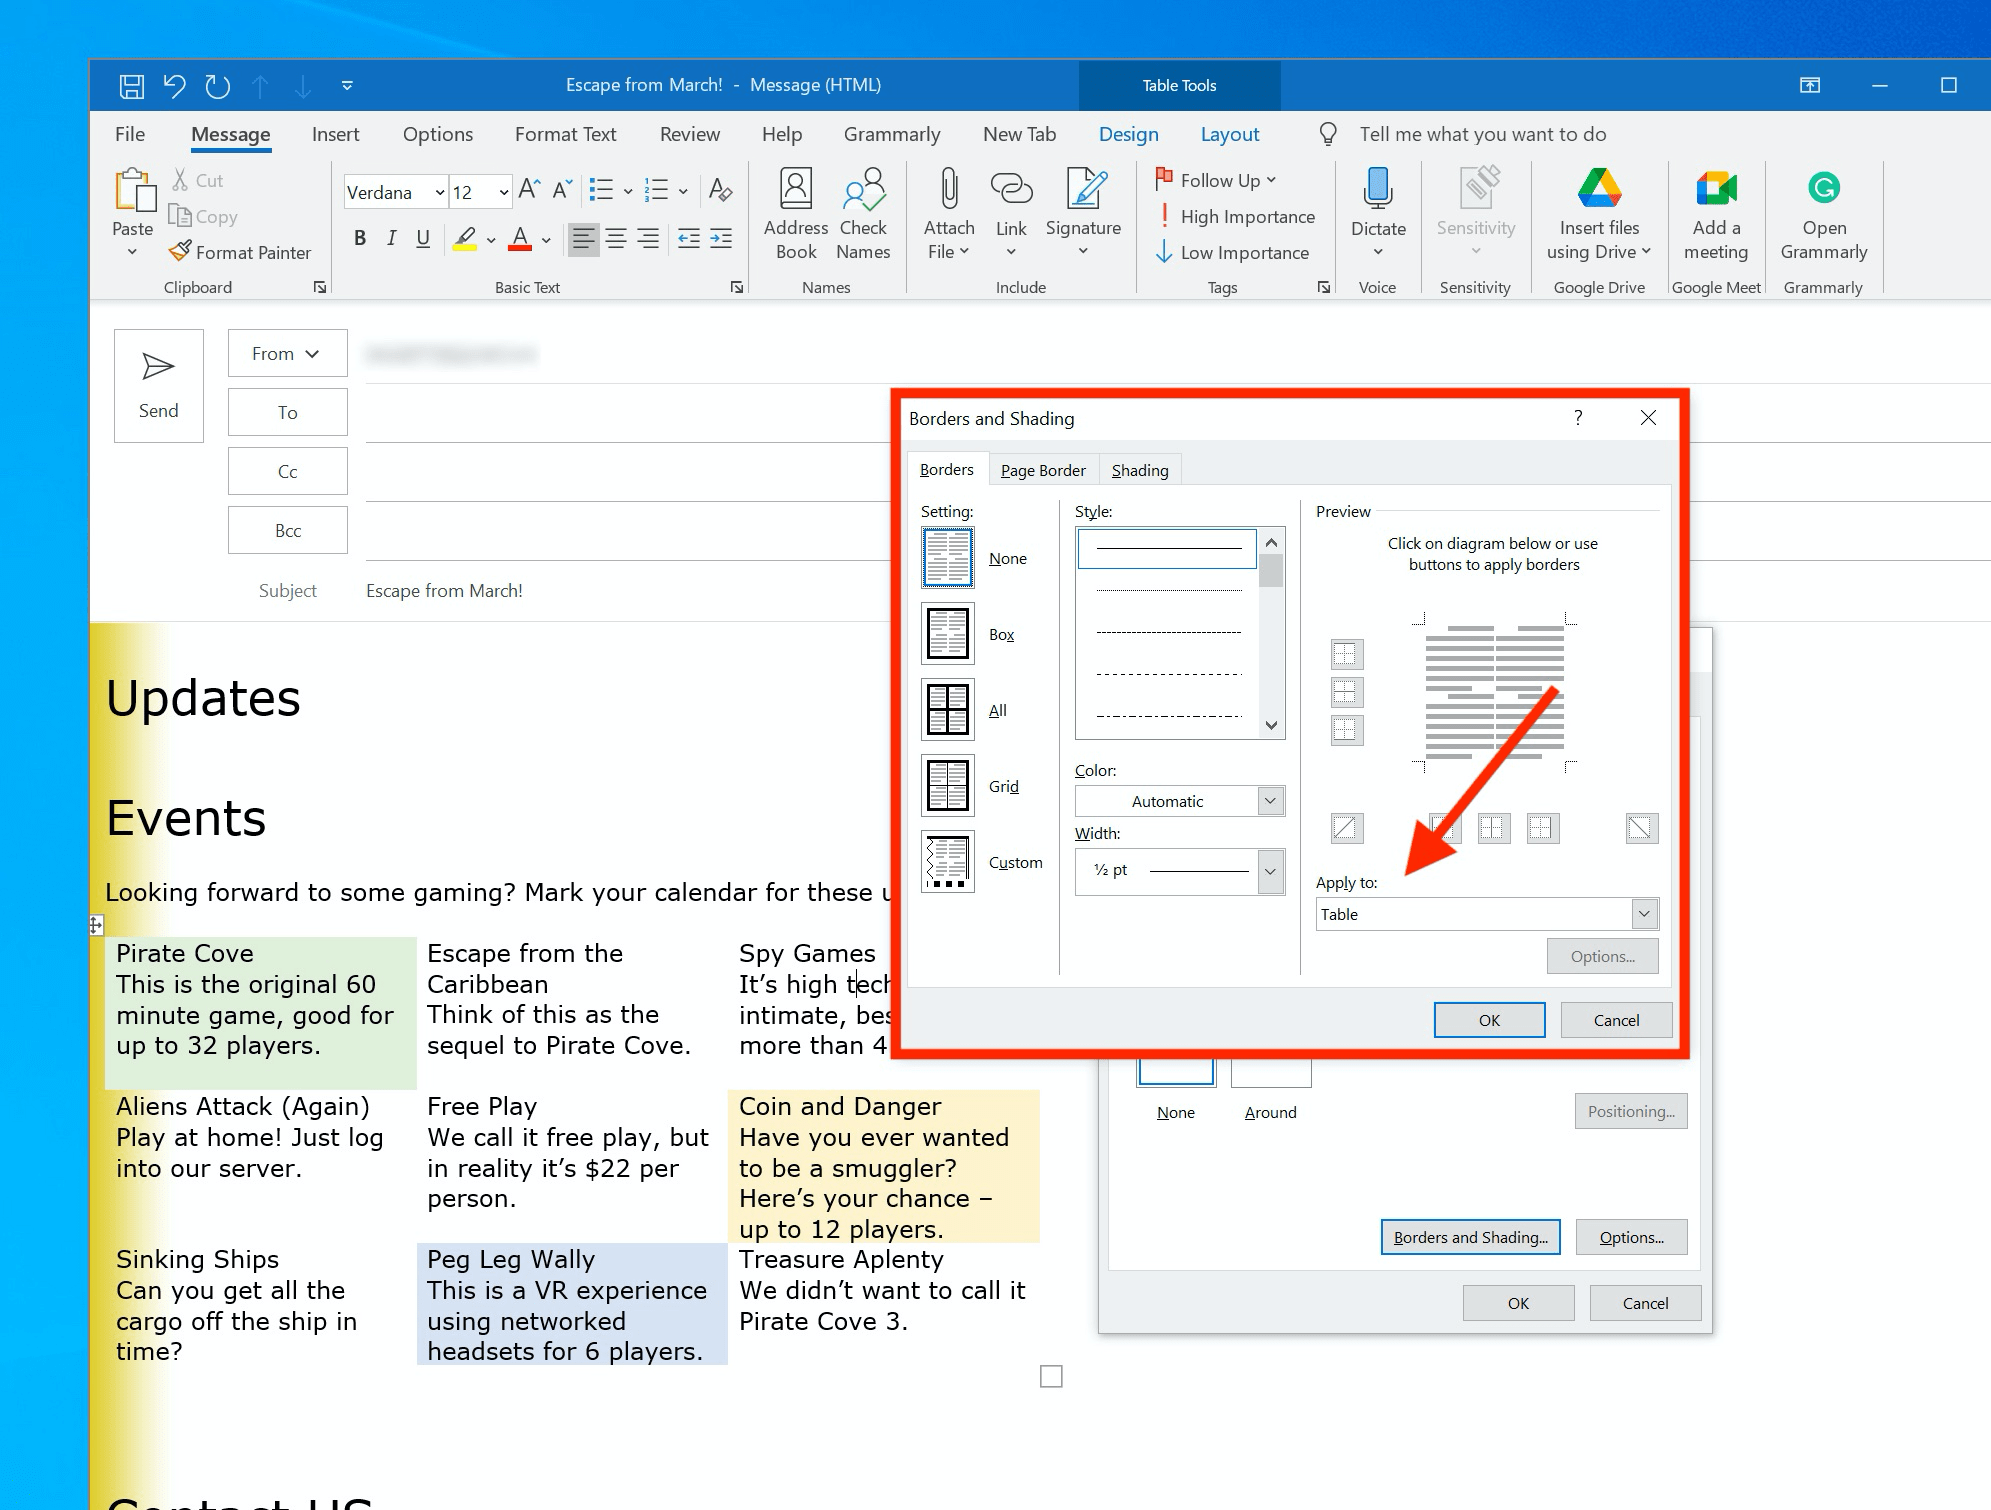Click the Save icon in title bar
Screen dimensions: 1991x1510
[x=132, y=86]
